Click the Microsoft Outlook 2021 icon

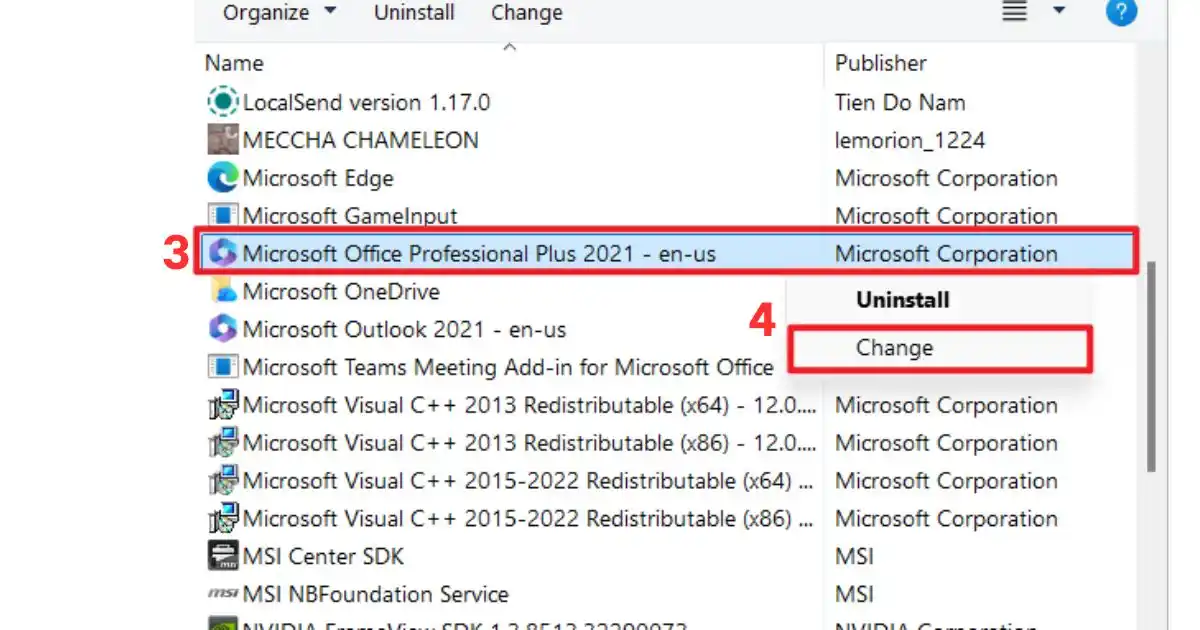point(222,329)
